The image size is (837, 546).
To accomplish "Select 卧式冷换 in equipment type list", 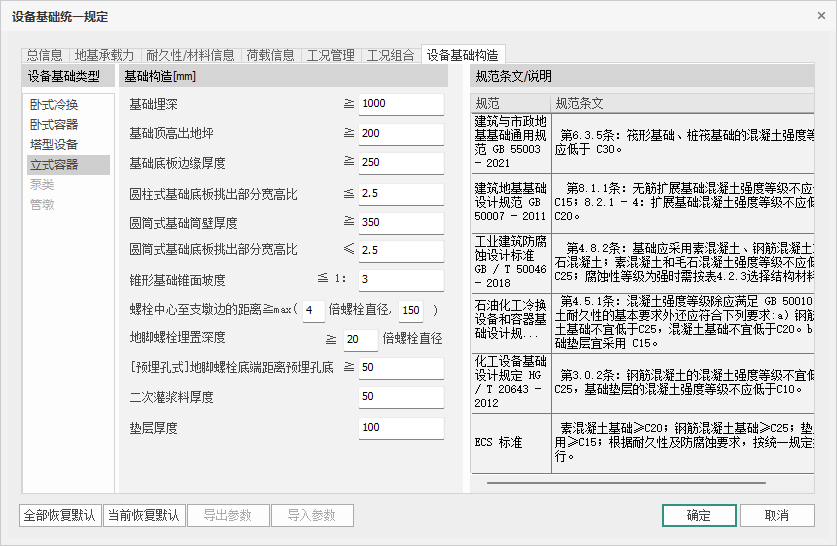I will tap(54, 105).
